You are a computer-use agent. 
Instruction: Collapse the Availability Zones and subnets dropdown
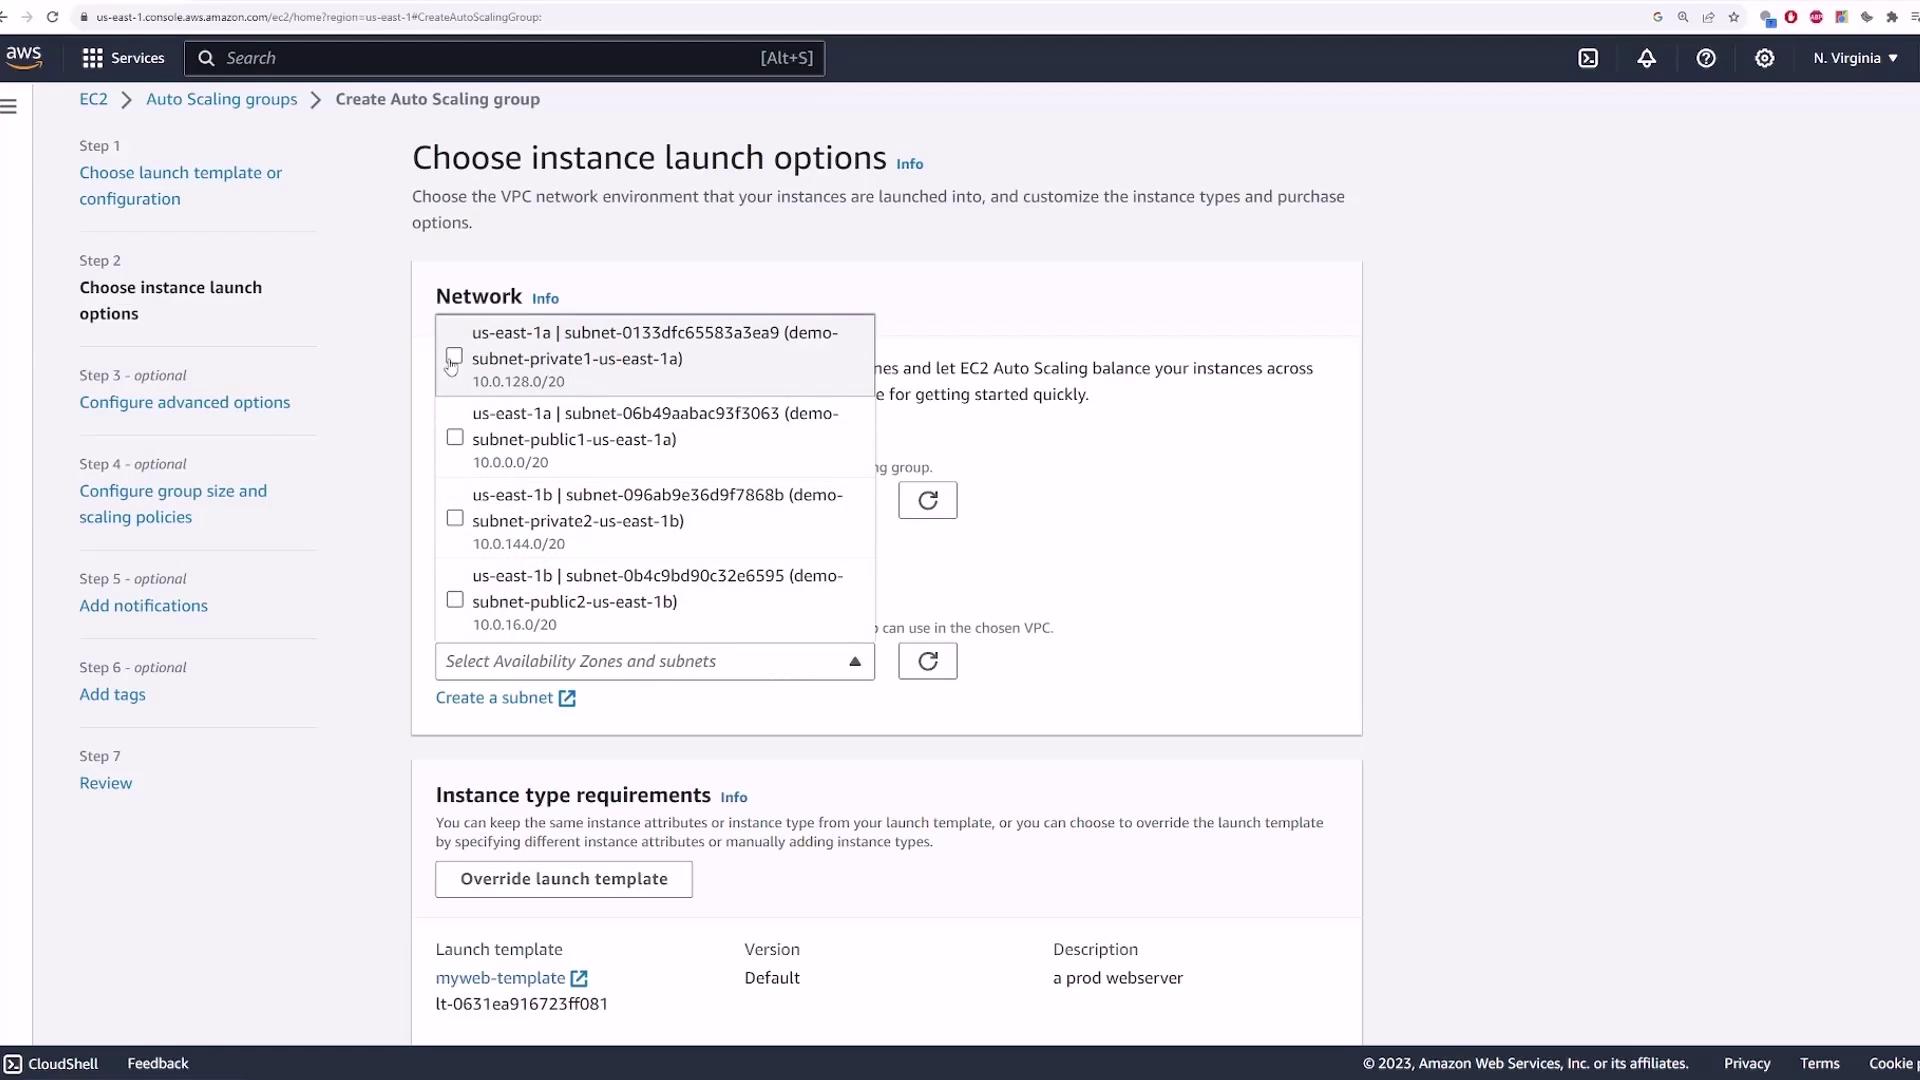point(854,661)
